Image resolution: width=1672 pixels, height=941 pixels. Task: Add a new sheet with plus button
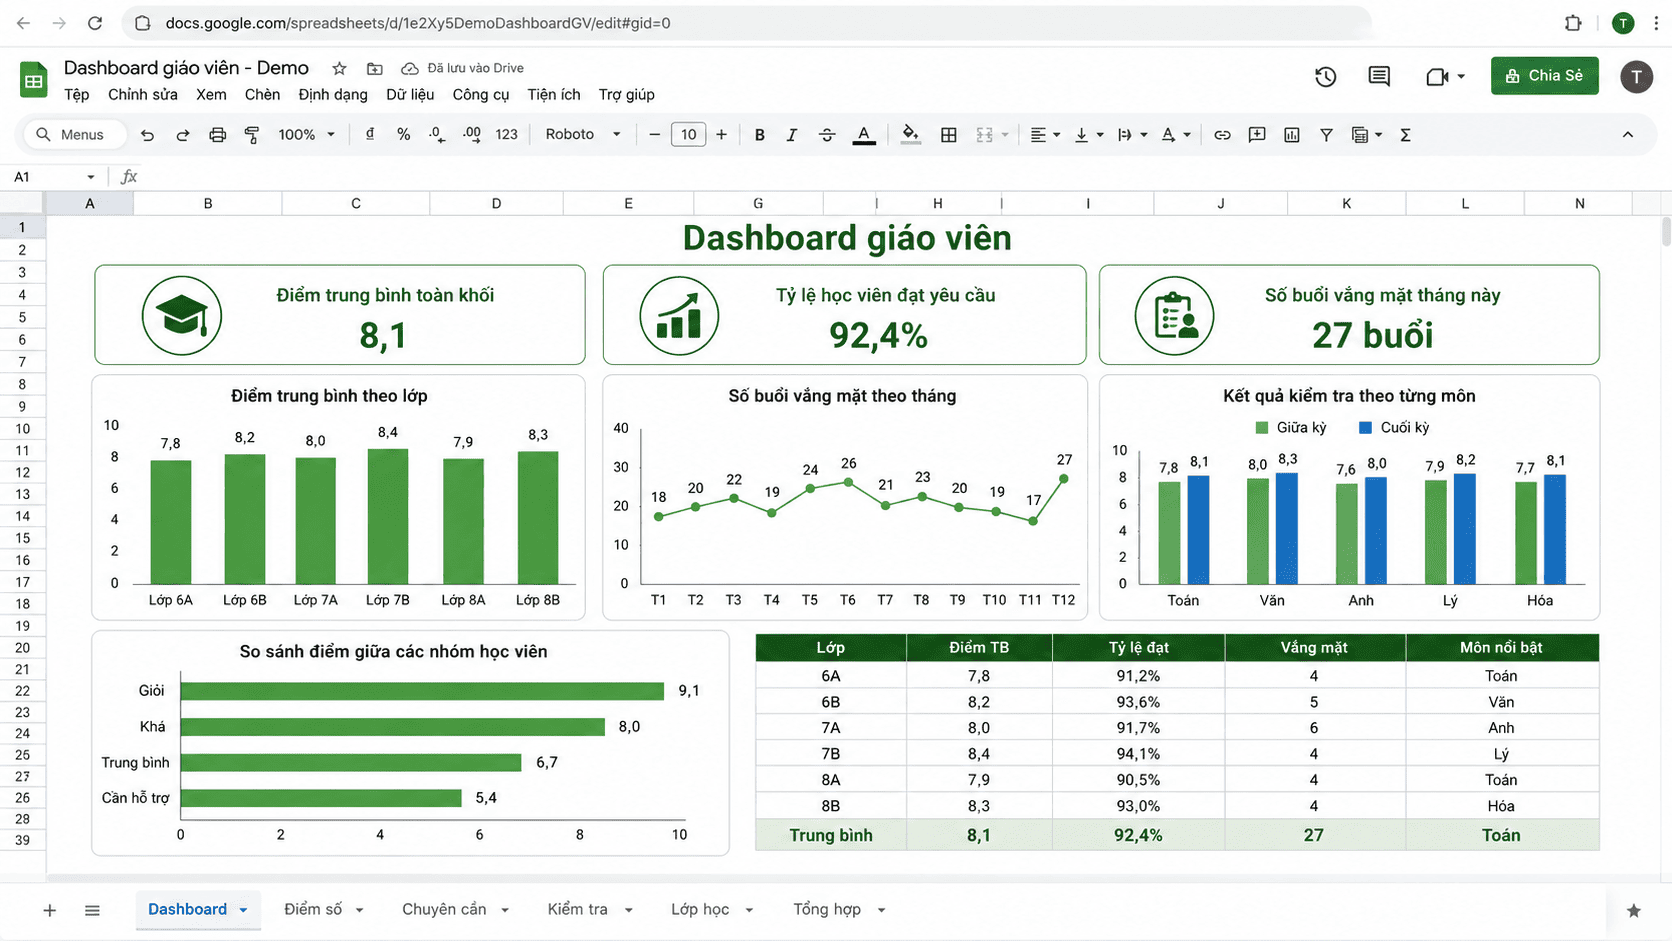coord(49,910)
